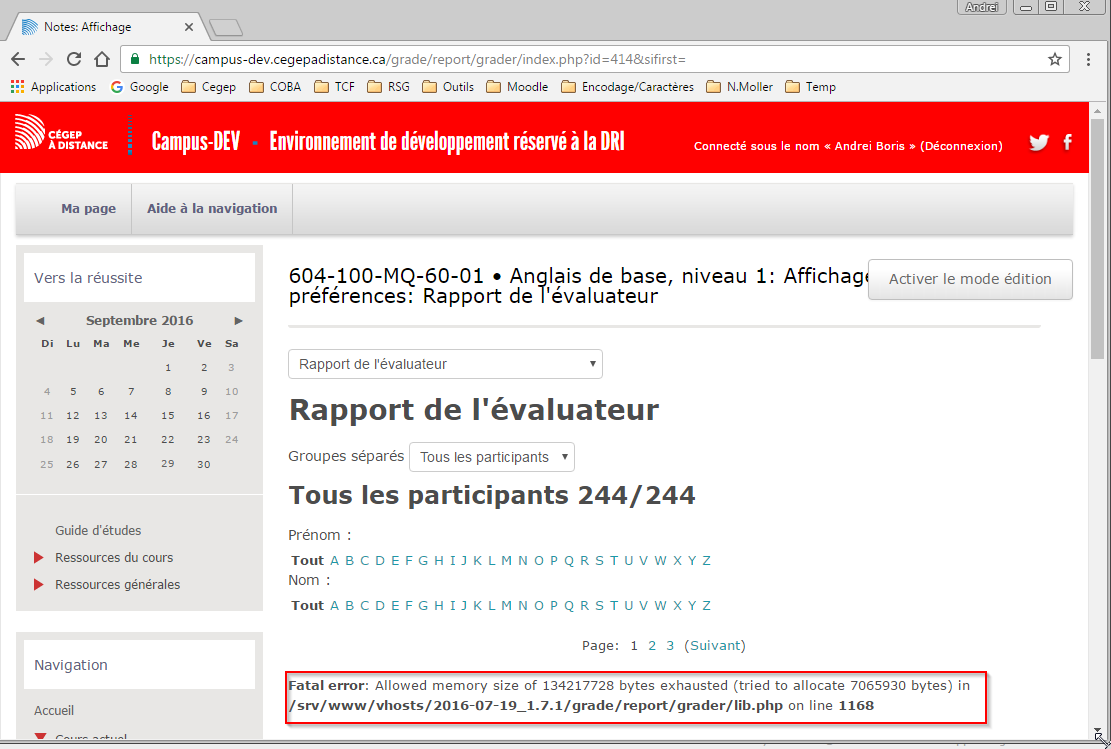
Task: Go back with browser back arrow
Action: (18, 59)
